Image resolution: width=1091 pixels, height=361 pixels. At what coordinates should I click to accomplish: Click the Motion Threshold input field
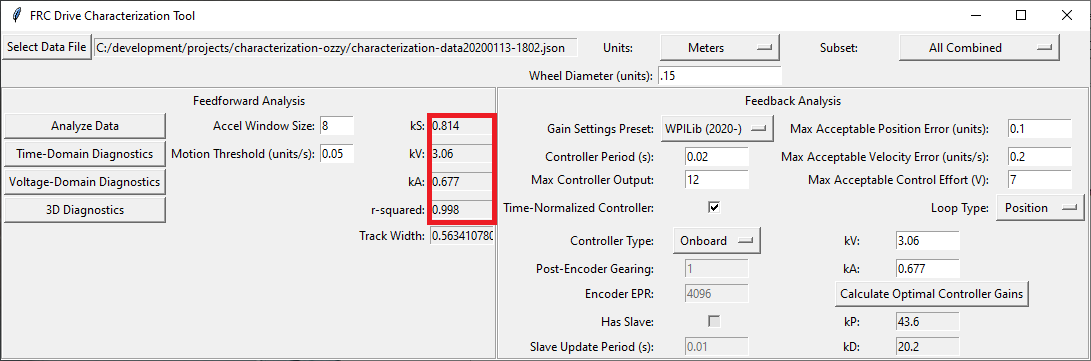tap(337, 154)
